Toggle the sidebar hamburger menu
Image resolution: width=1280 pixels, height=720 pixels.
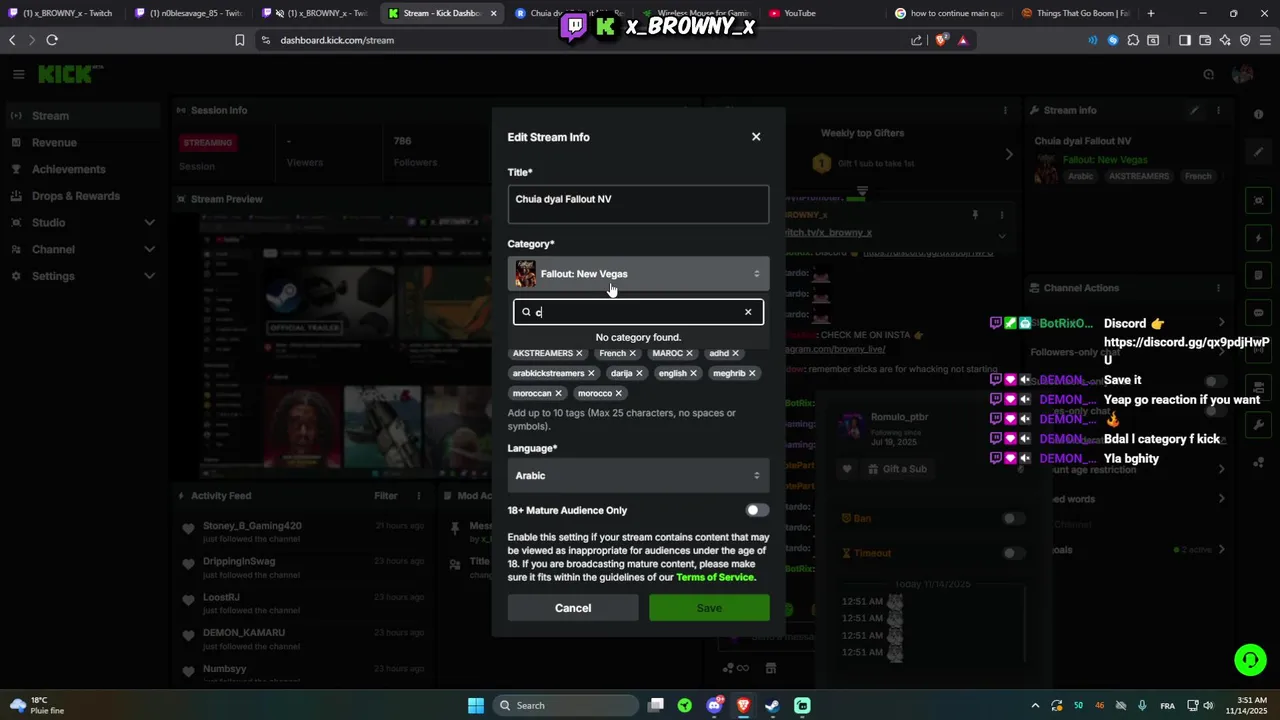tap(18, 74)
